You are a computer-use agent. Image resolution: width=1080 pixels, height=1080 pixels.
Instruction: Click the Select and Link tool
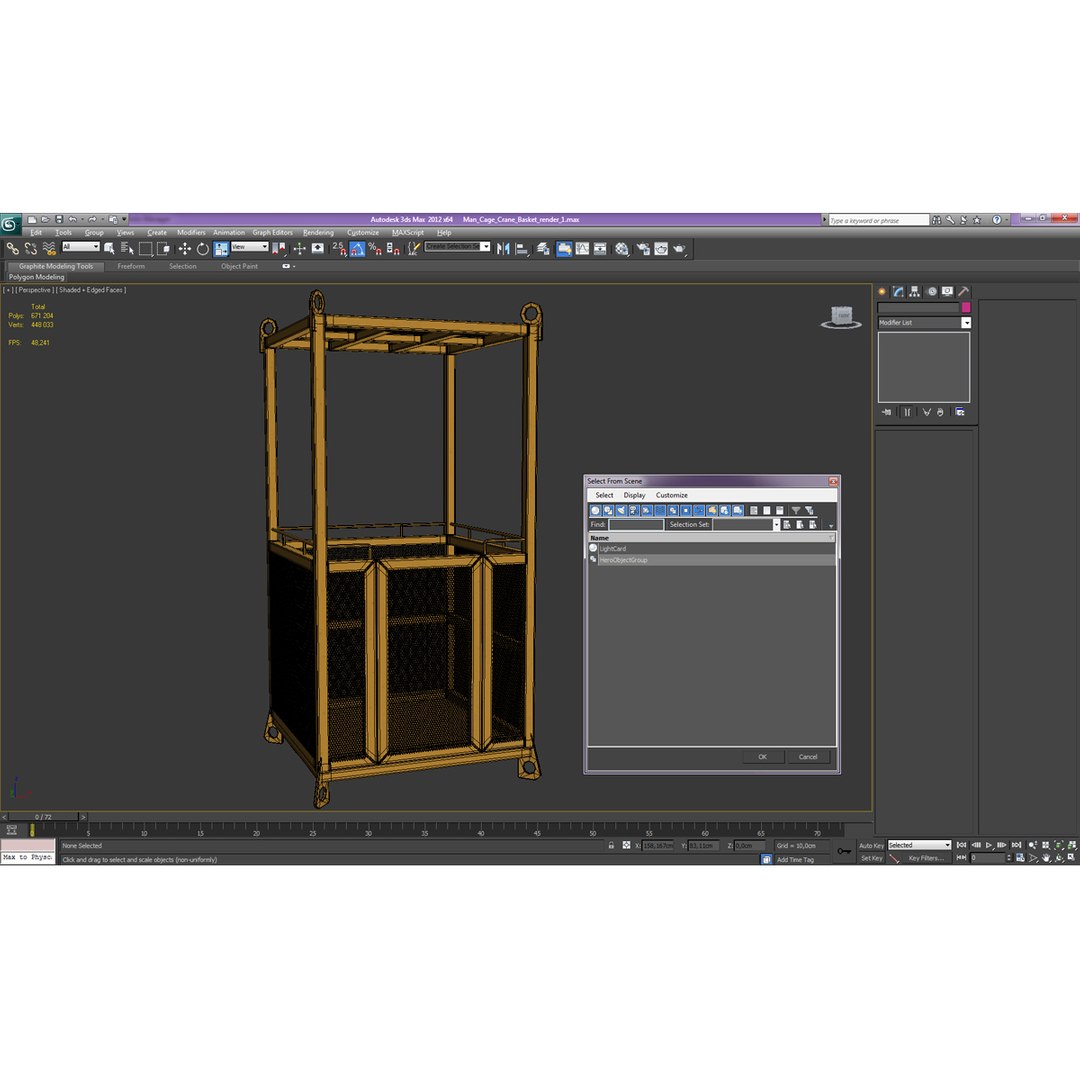[12, 249]
